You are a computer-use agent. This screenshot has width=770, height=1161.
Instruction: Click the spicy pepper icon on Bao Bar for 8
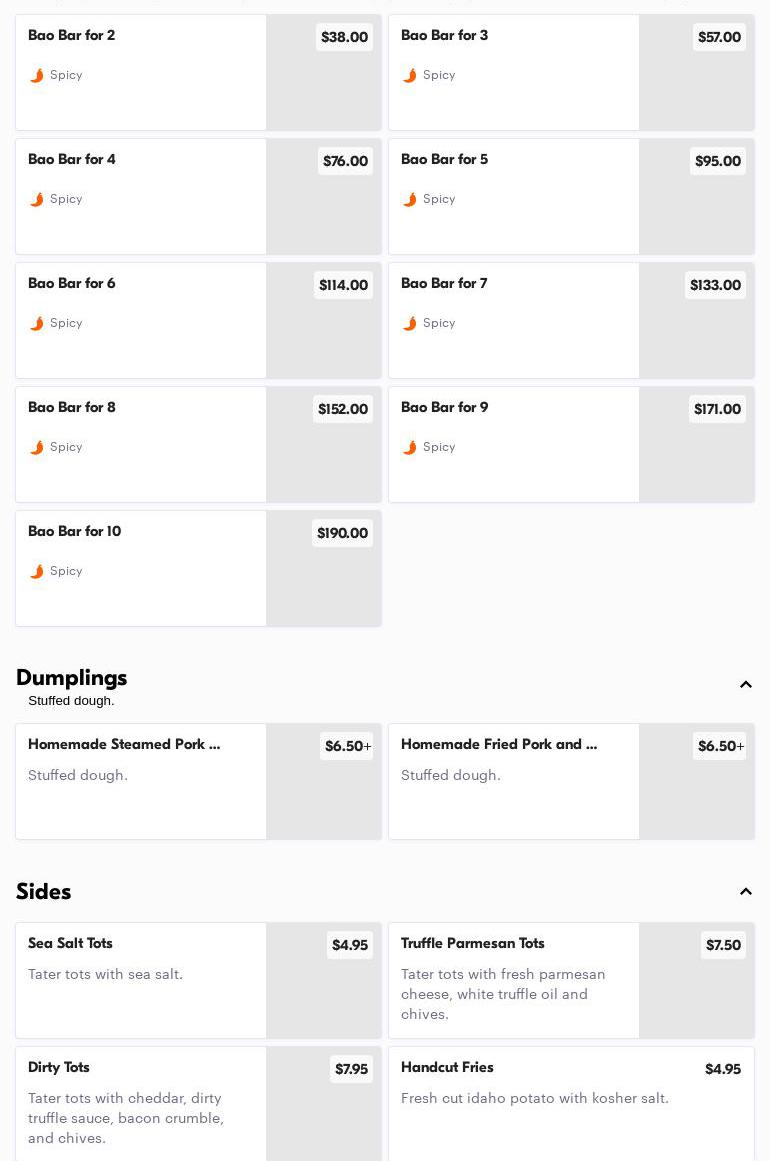(x=37, y=448)
